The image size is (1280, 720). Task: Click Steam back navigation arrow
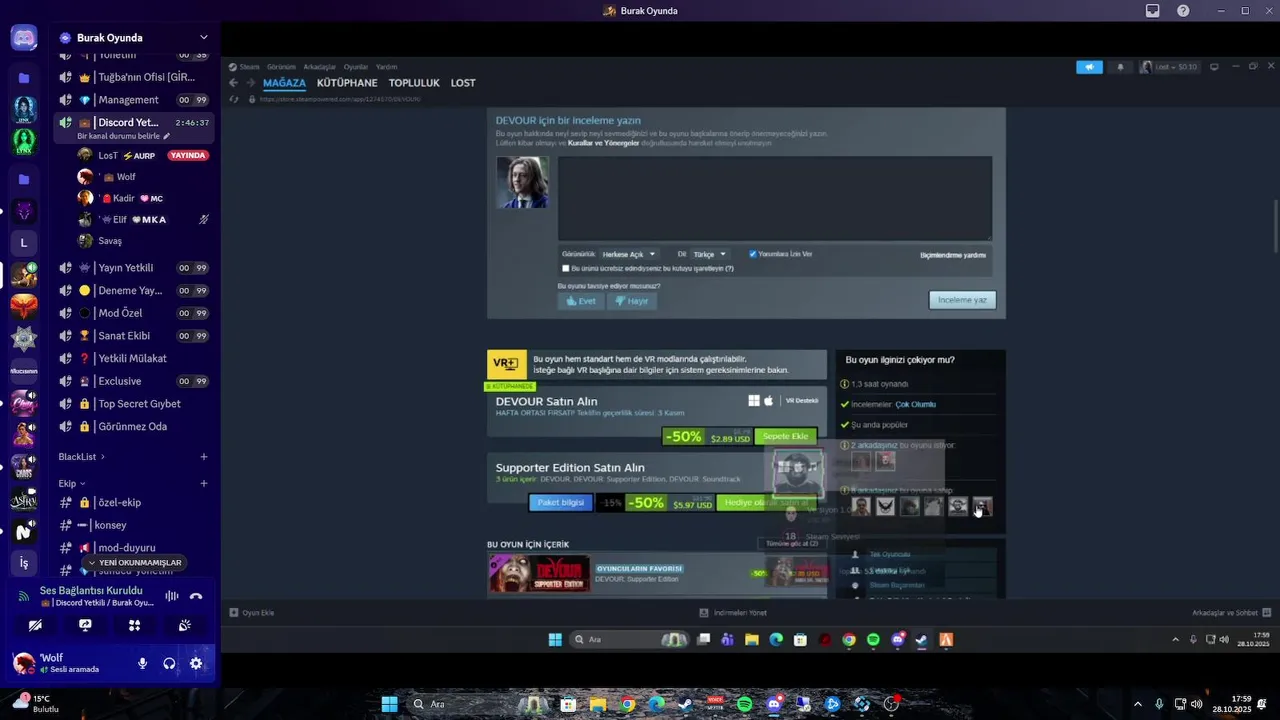pyautogui.click(x=233, y=83)
